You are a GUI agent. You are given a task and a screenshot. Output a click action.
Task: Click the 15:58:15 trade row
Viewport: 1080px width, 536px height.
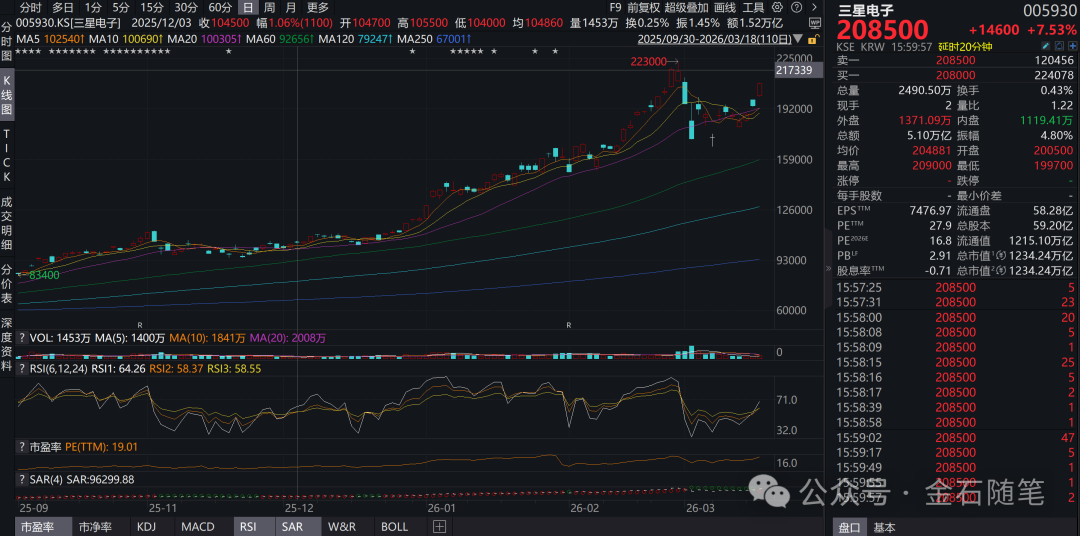(956, 362)
